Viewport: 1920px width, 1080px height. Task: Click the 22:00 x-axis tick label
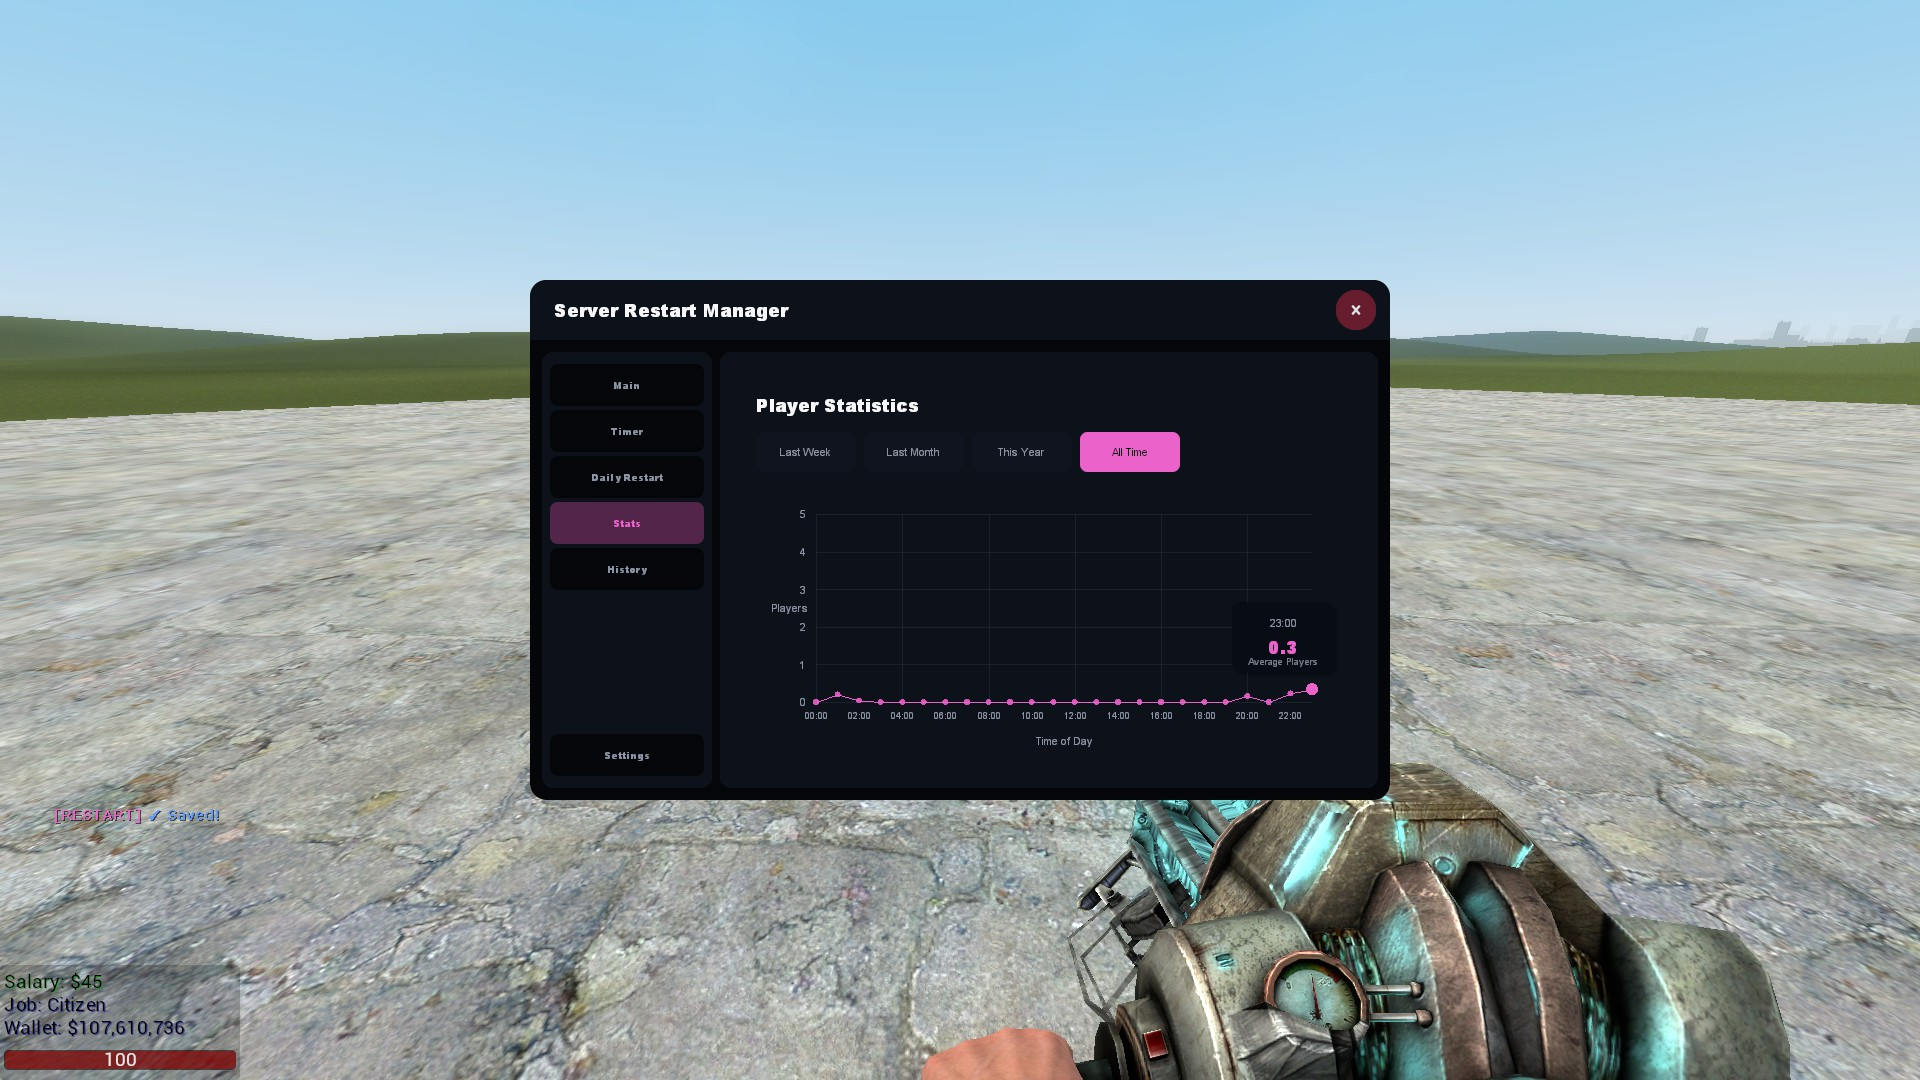tap(1290, 716)
